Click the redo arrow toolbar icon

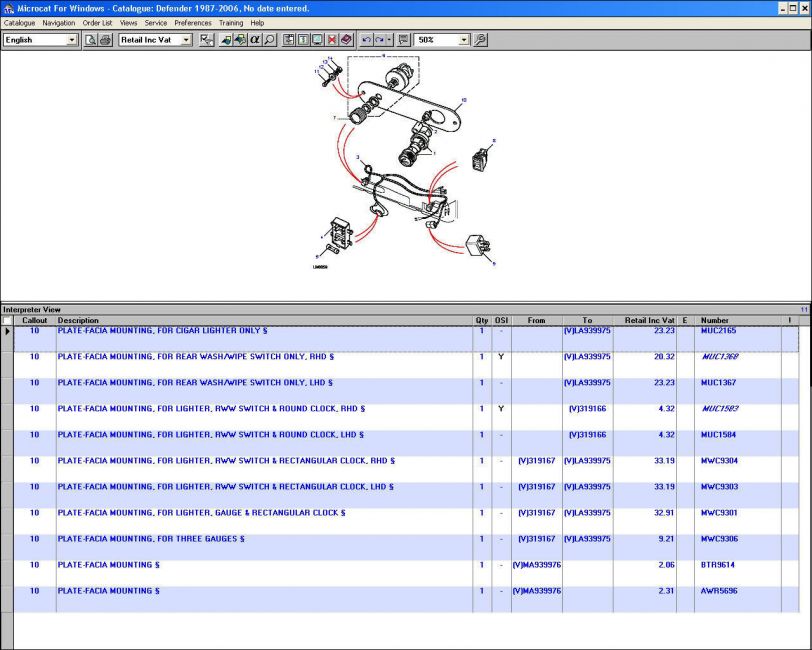[x=380, y=40]
